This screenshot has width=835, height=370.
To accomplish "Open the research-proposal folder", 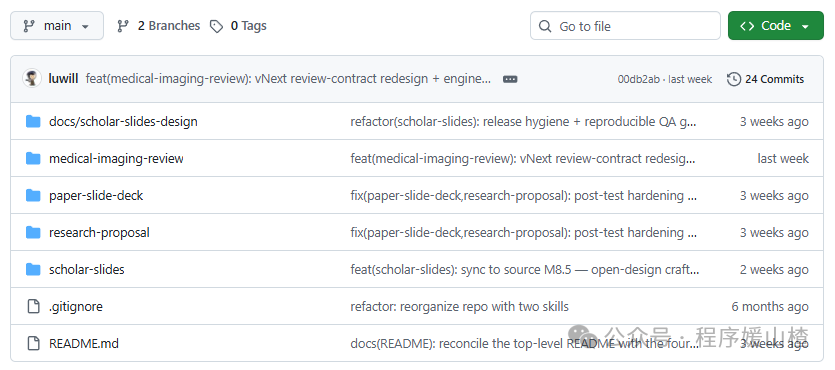I will coord(99,233).
